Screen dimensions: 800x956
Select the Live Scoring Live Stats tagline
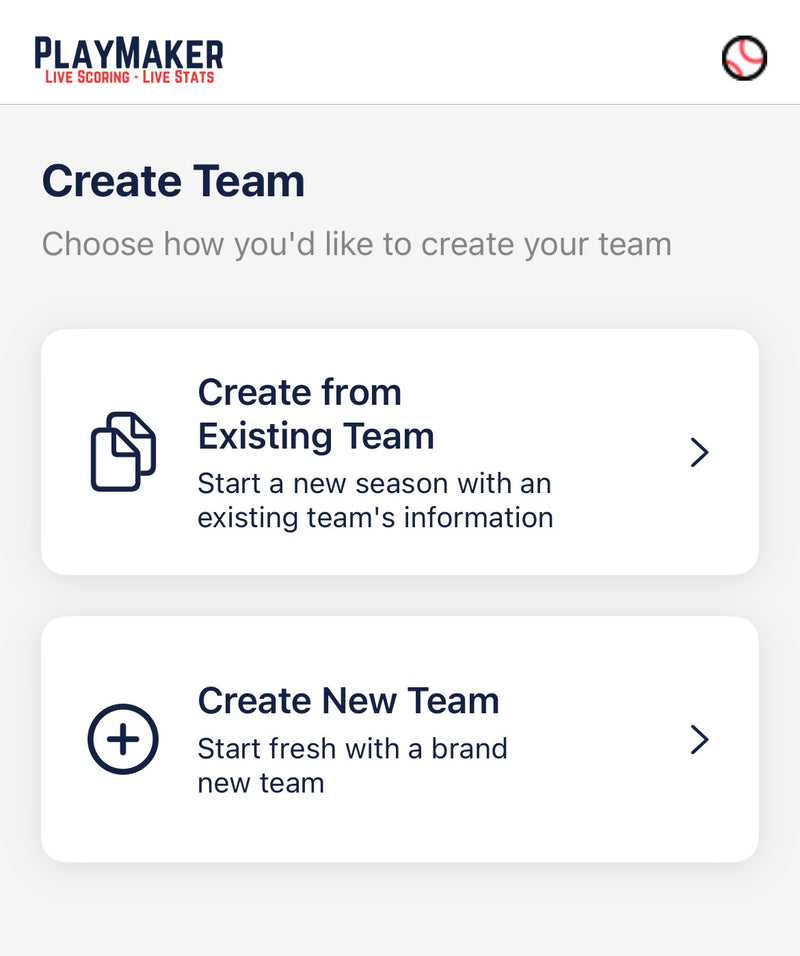(x=128, y=72)
